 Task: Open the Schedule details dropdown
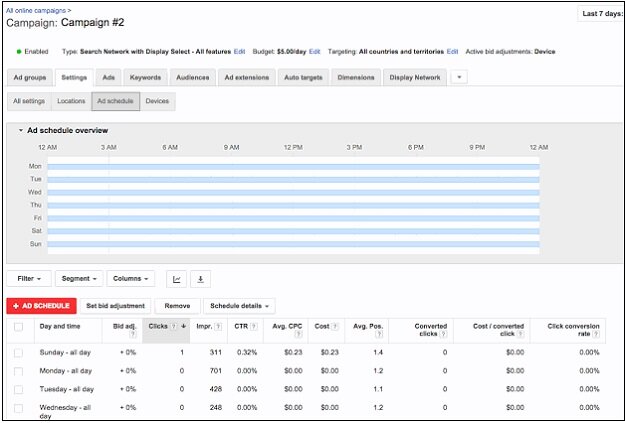coord(240,305)
